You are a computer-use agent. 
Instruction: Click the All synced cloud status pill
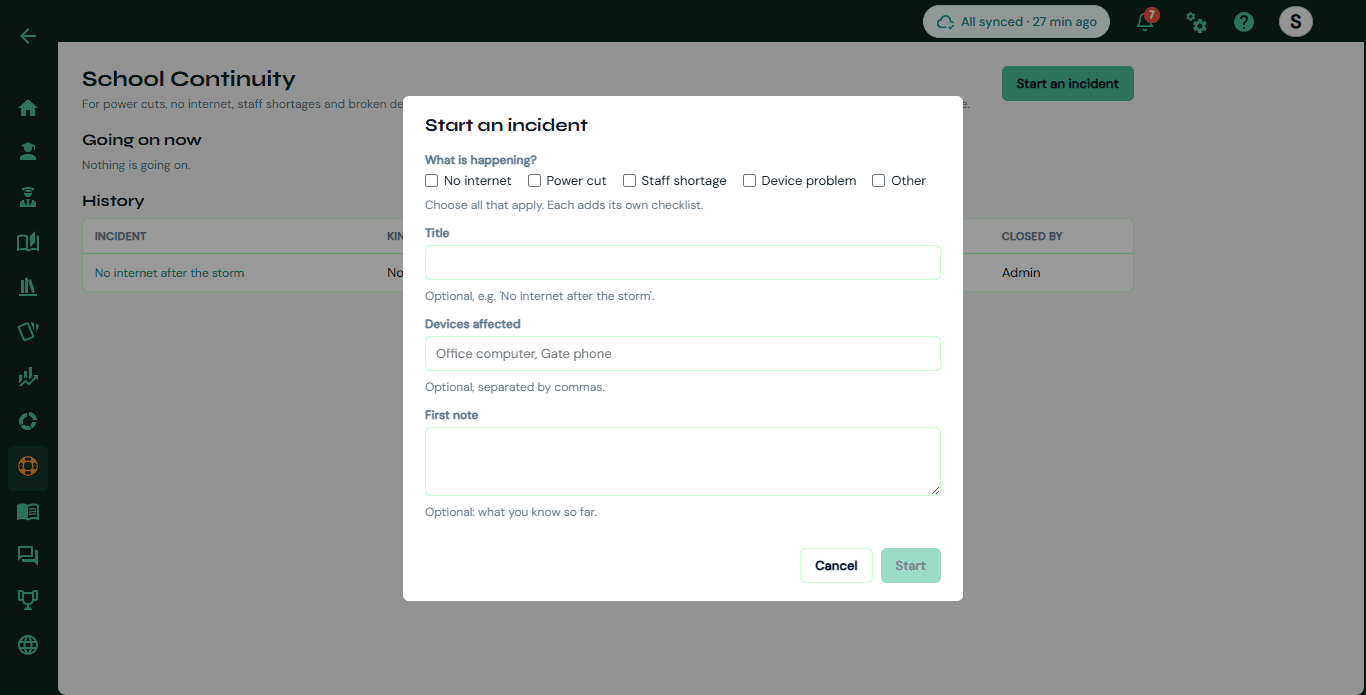pyautogui.click(x=1016, y=22)
